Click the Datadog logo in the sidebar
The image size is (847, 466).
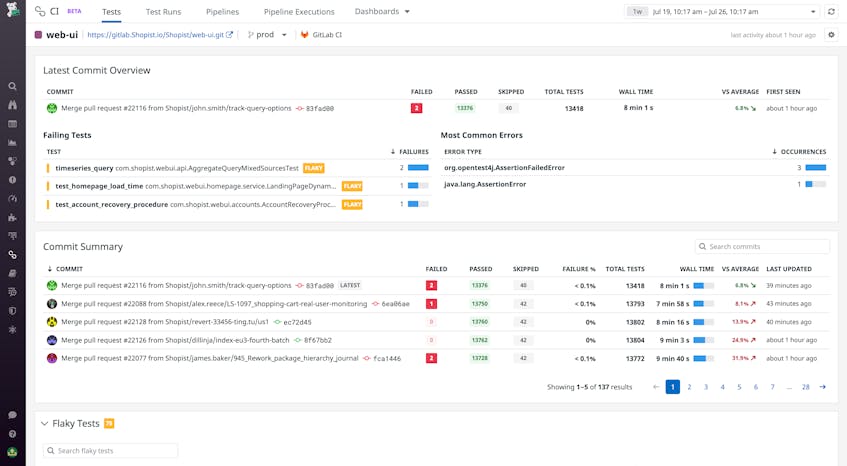pyautogui.click(x=12, y=9)
